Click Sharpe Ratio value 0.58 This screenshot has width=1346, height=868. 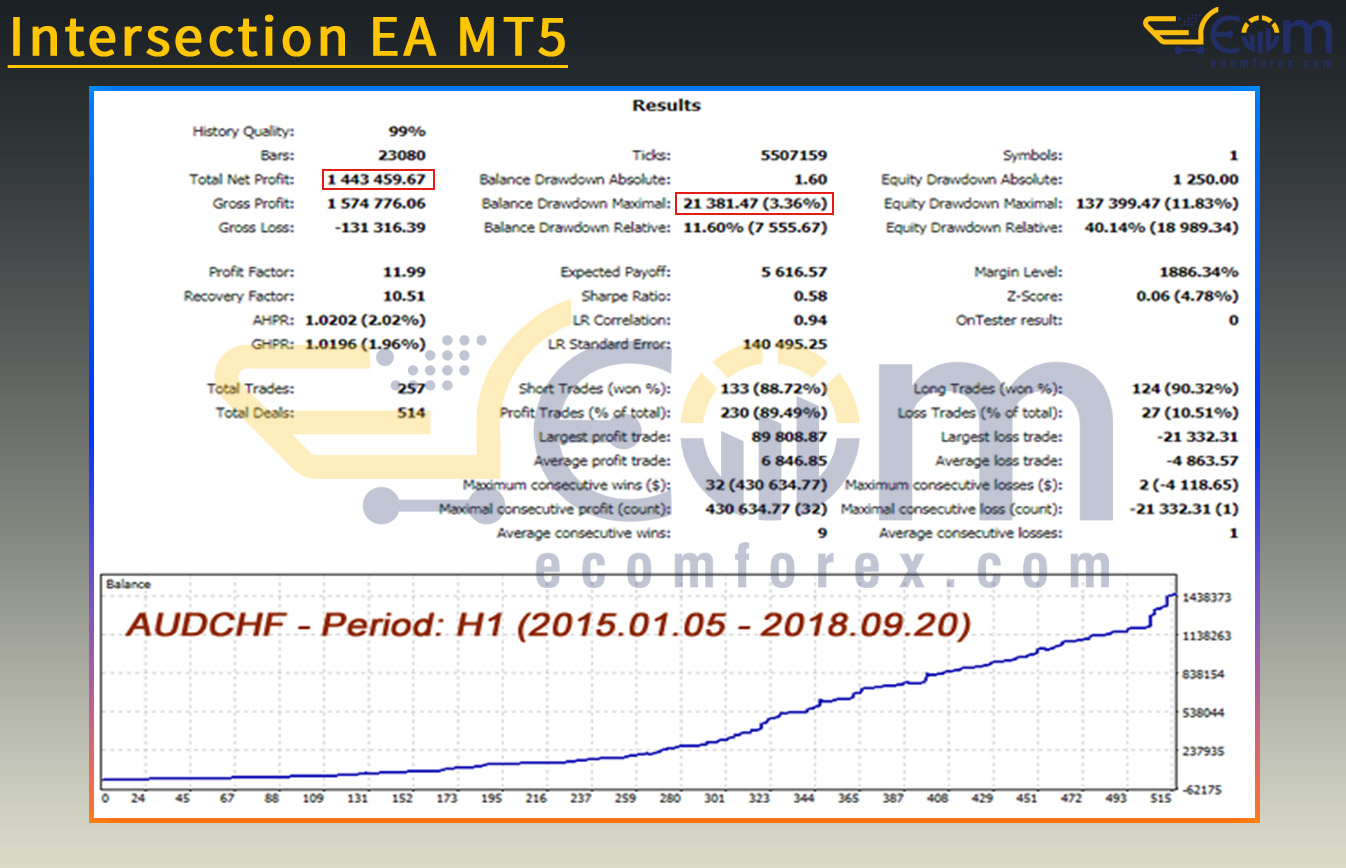click(812, 296)
